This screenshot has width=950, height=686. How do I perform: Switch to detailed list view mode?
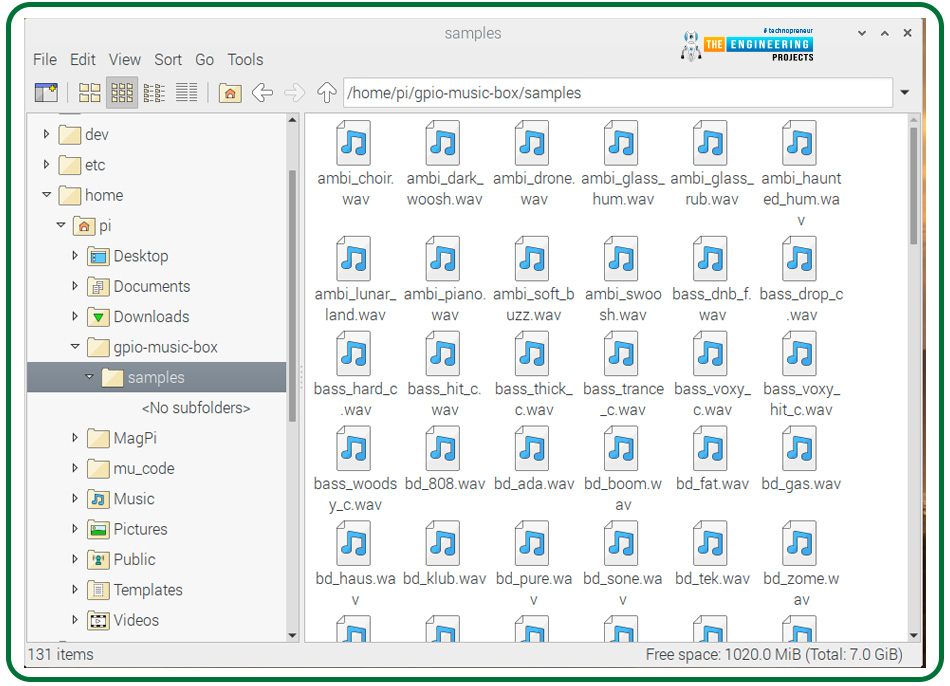[x=187, y=93]
